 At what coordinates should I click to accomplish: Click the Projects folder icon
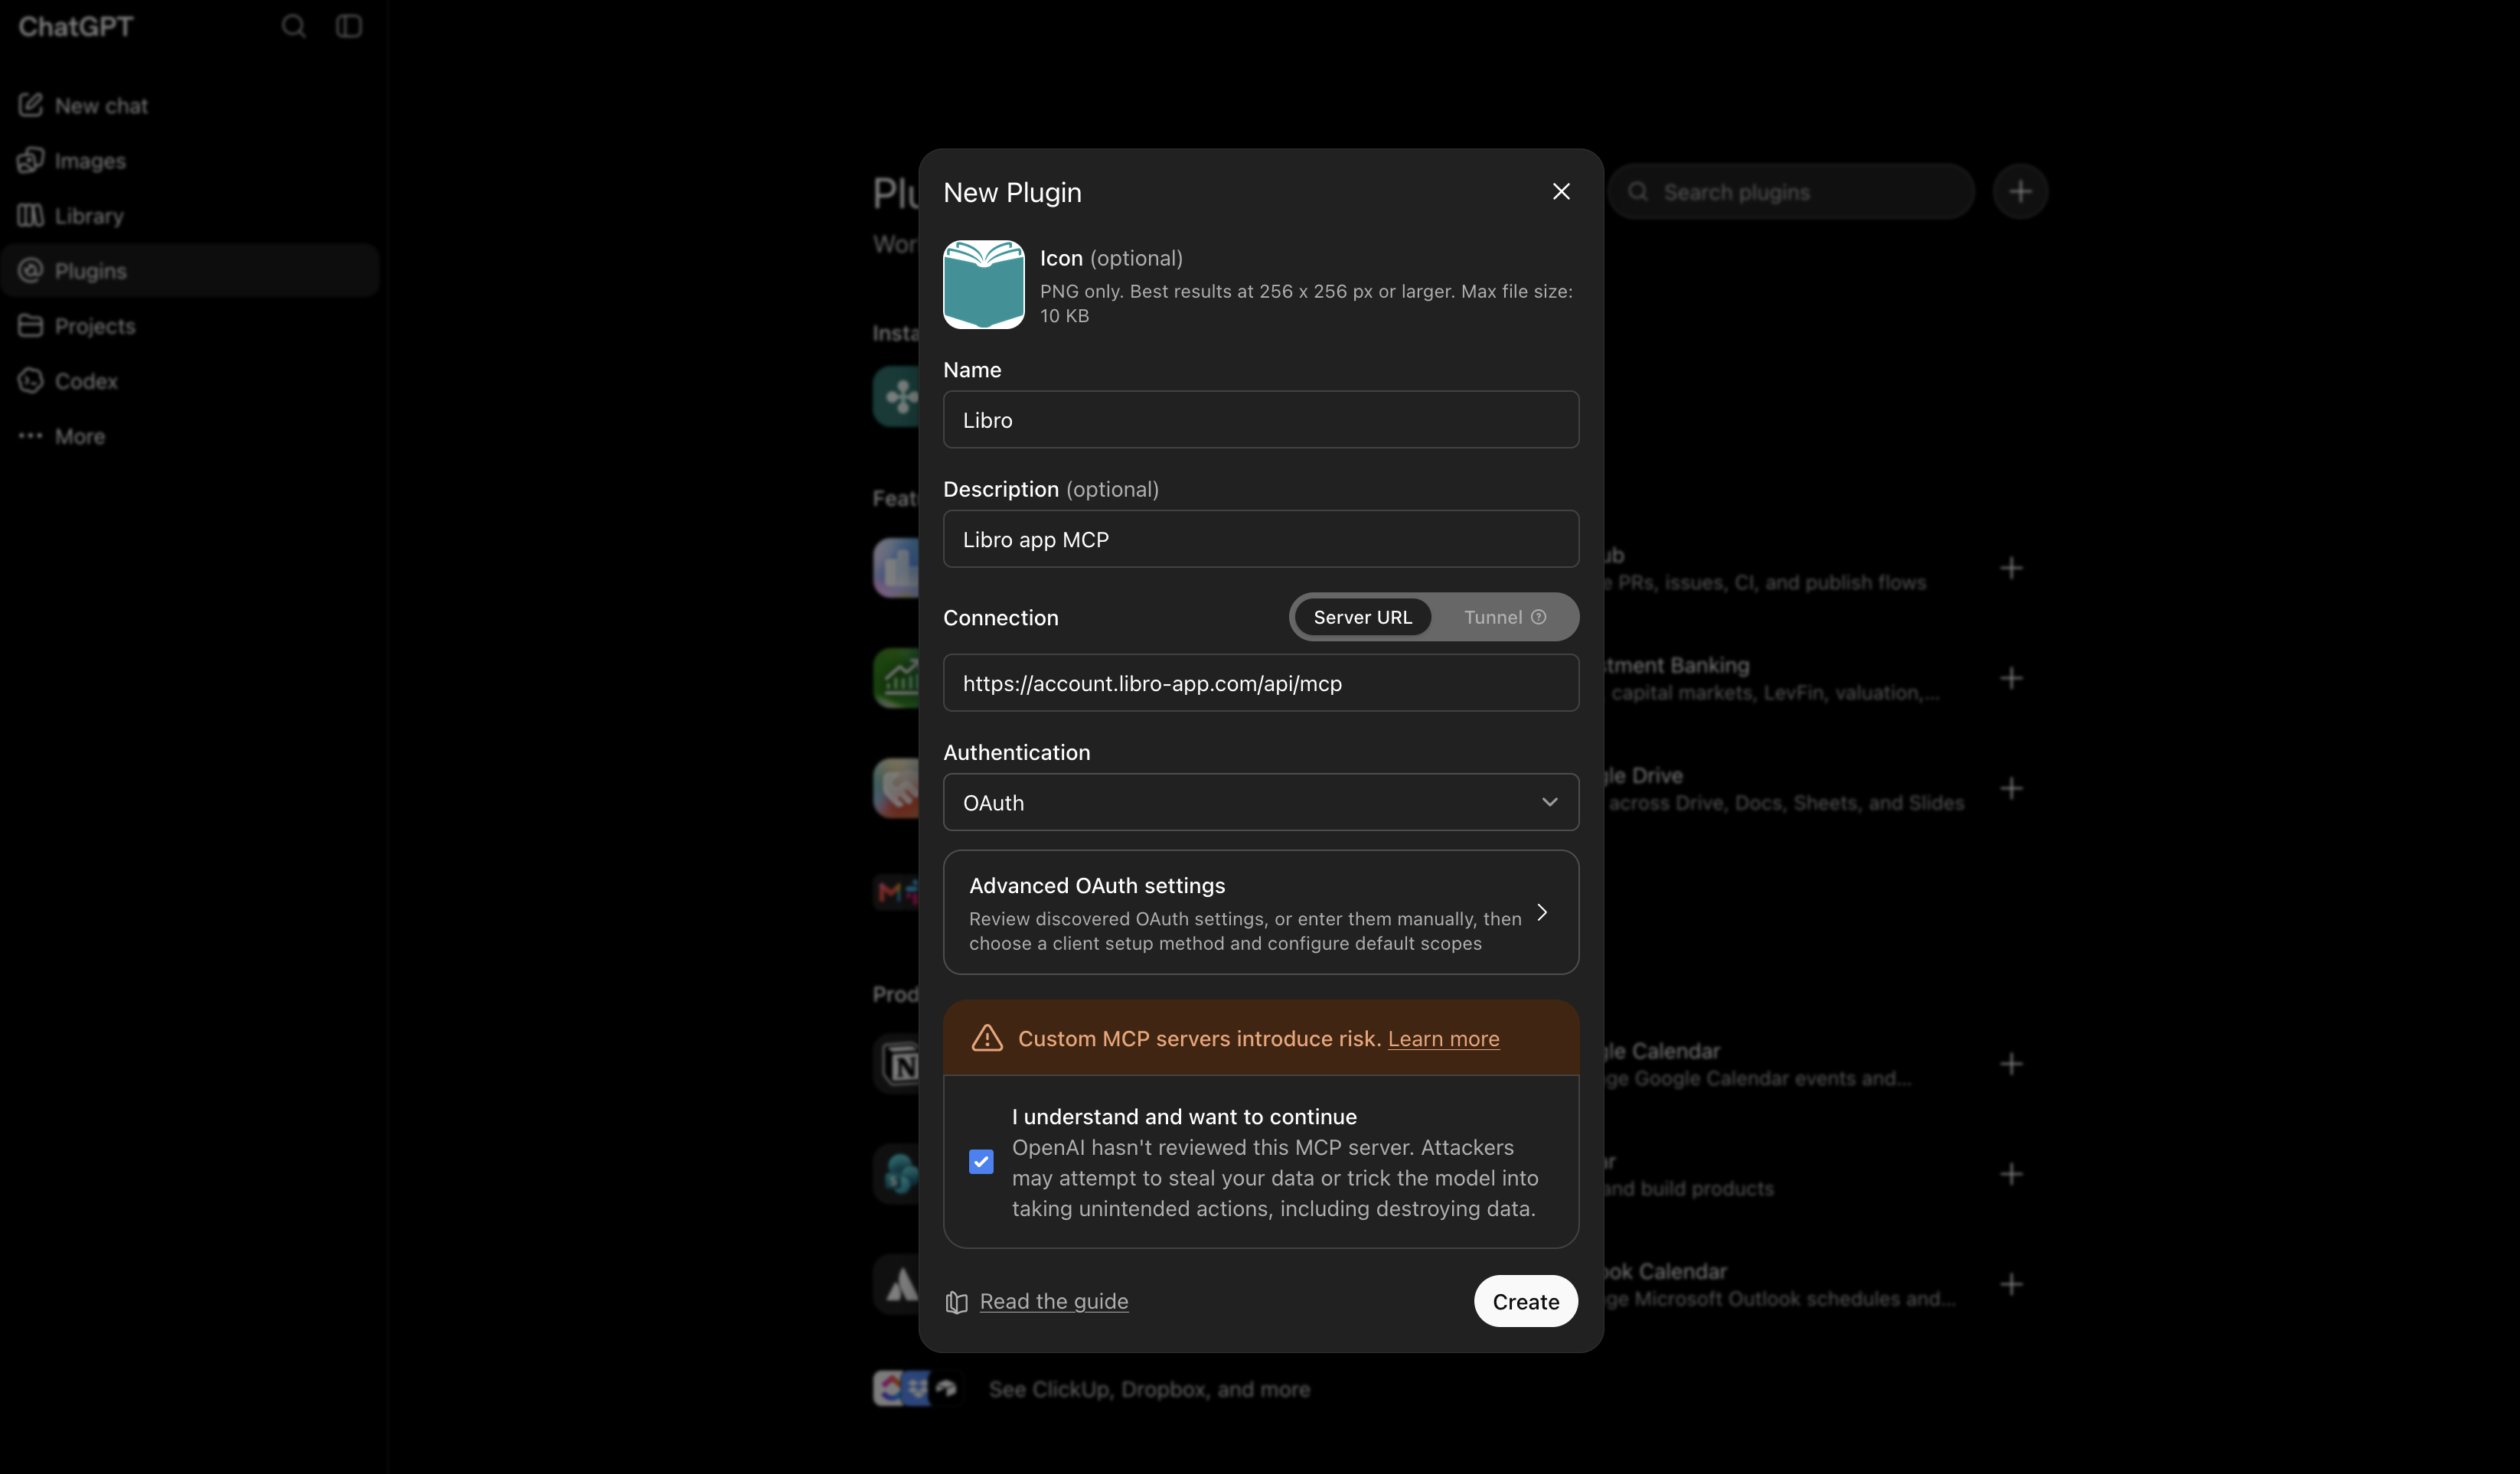click(x=31, y=325)
